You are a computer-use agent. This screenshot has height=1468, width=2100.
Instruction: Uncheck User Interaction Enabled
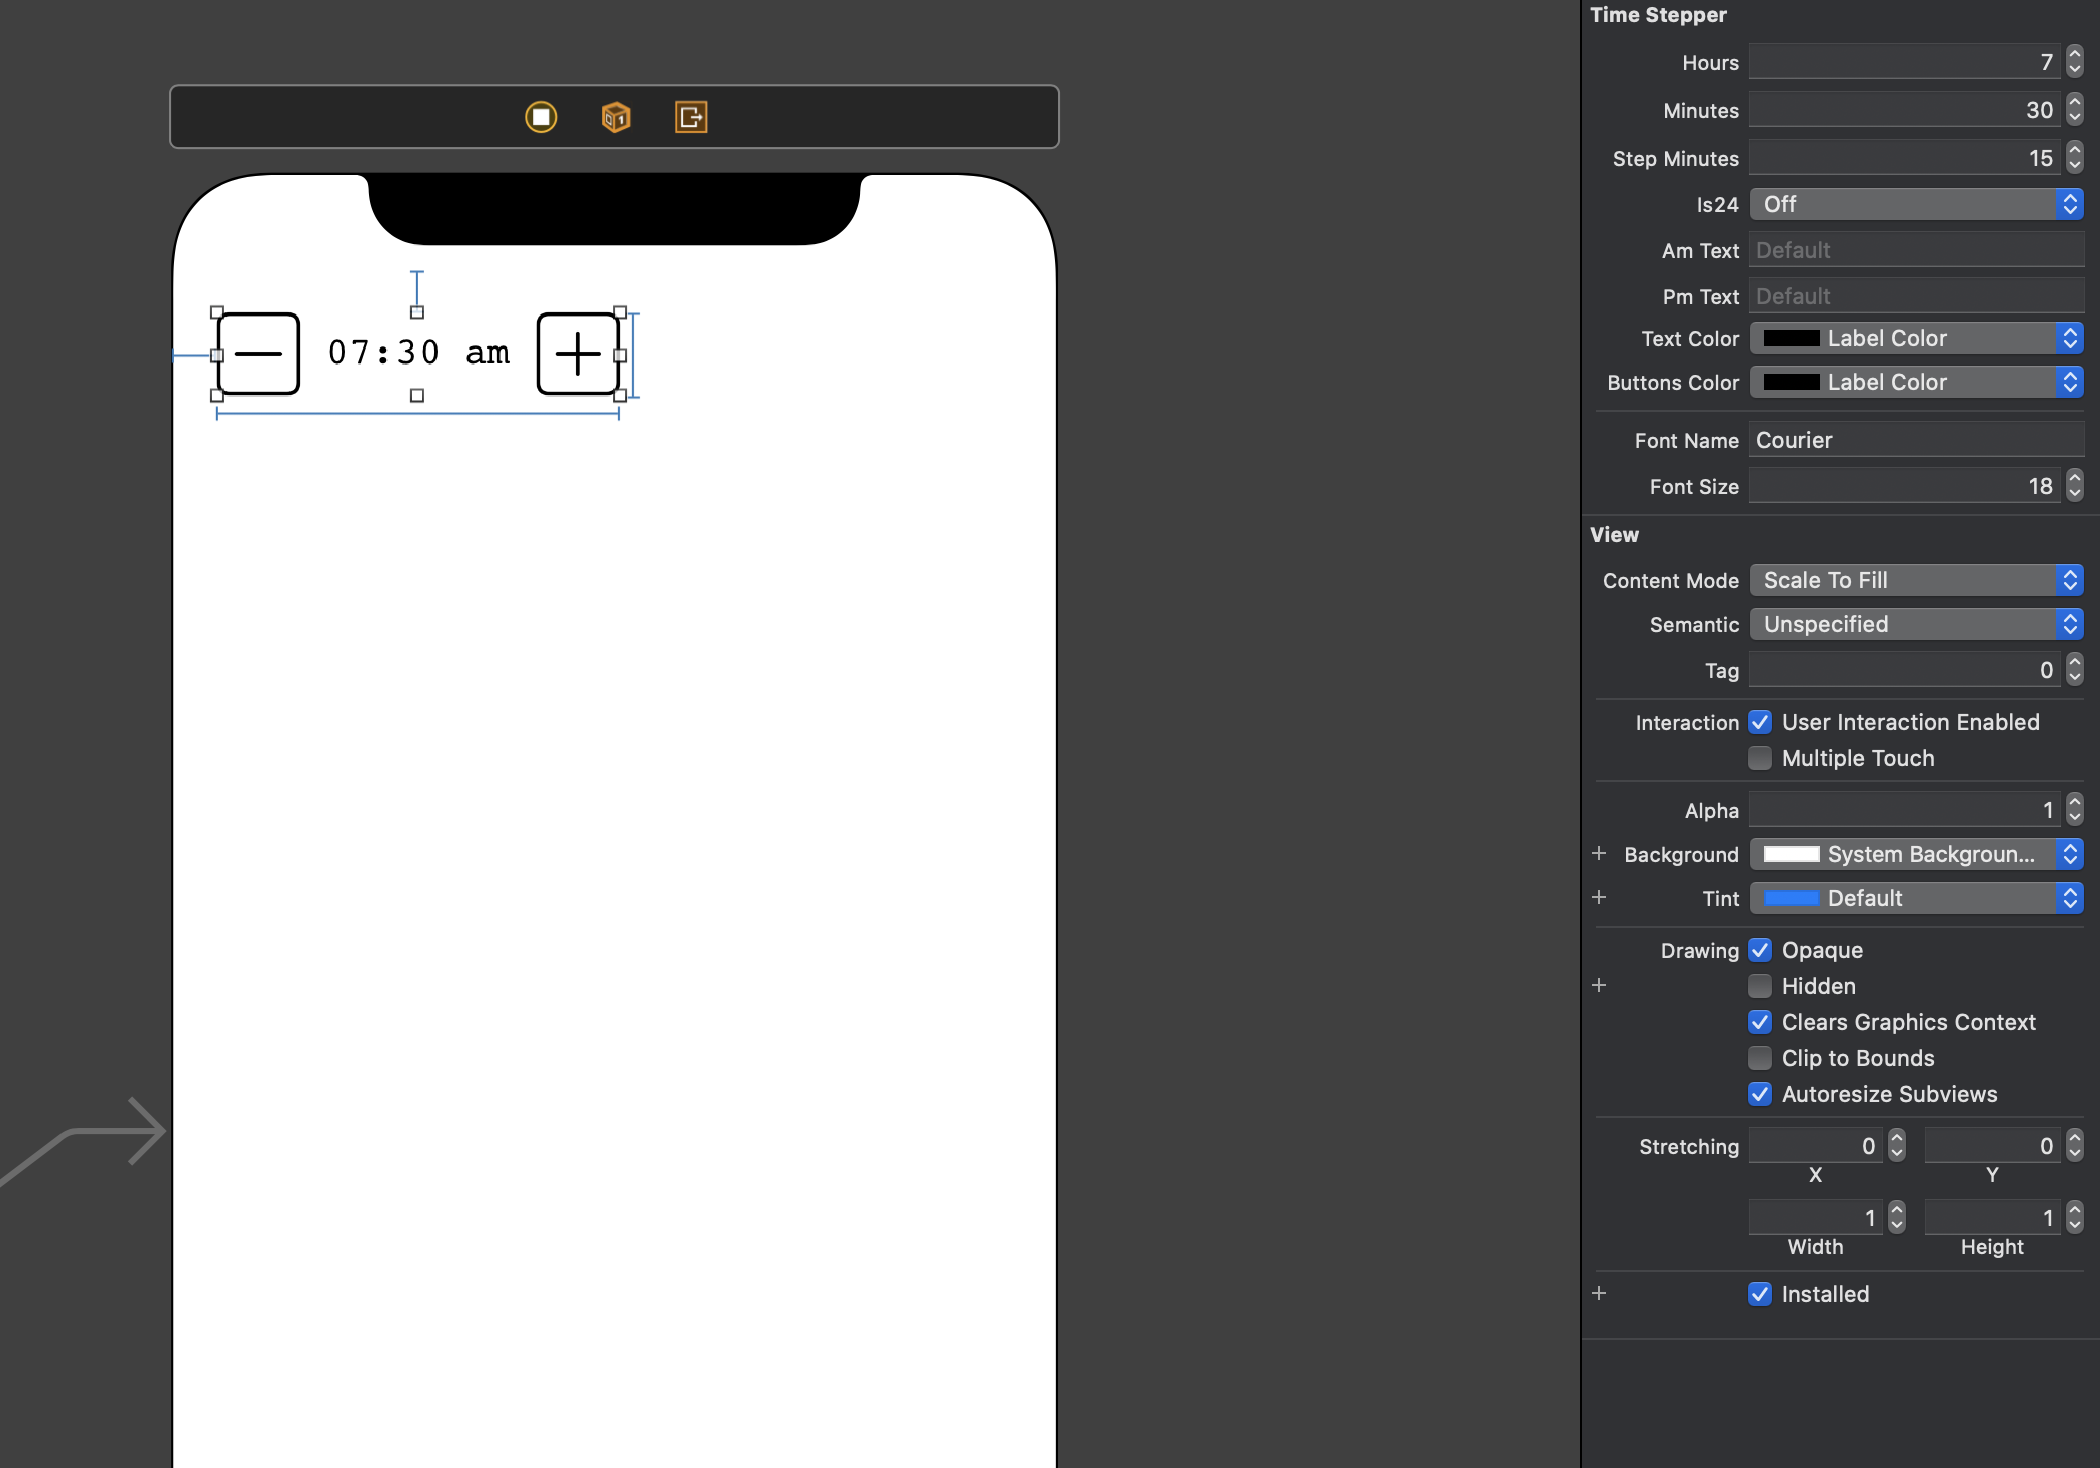point(1760,722)
